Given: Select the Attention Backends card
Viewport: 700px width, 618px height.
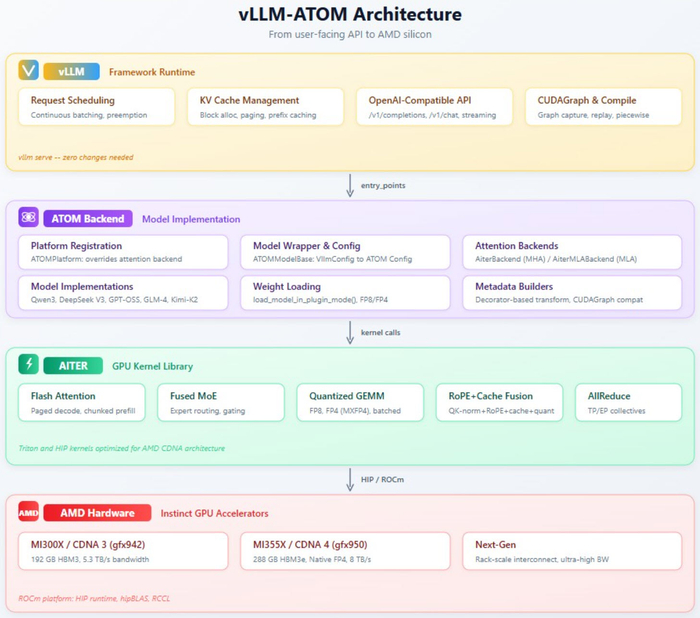Looking at the screenshot, I should tap(572, 252).
